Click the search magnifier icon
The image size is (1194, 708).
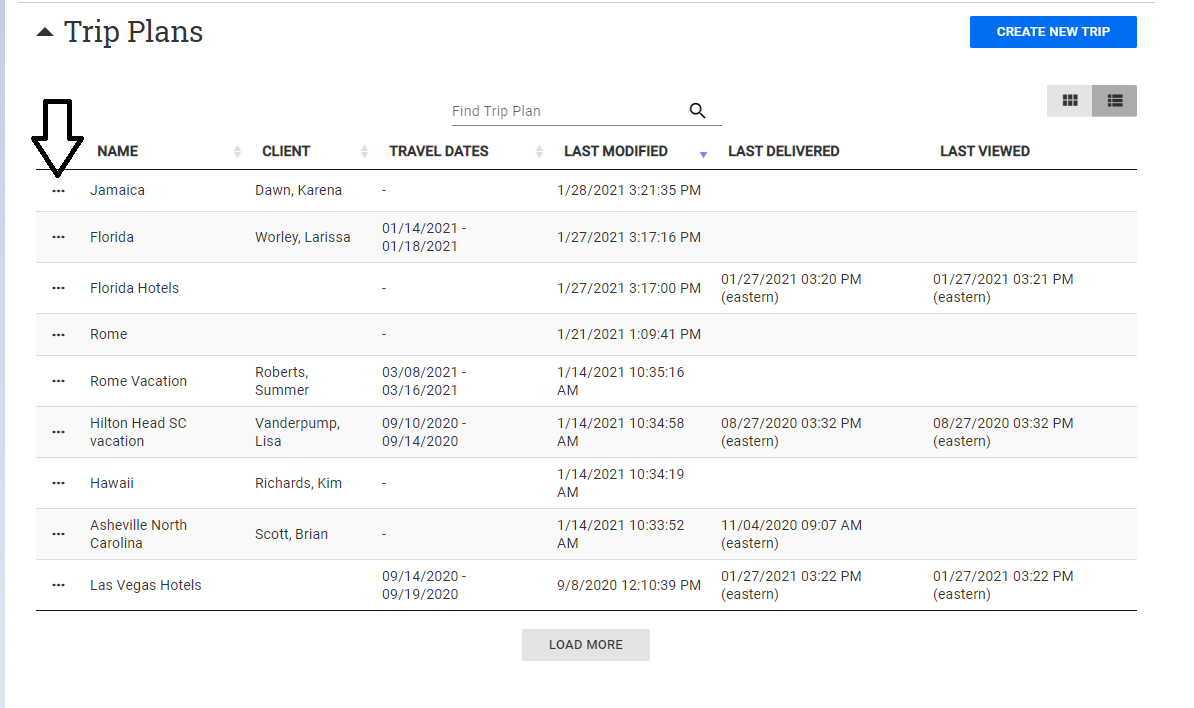698,111
